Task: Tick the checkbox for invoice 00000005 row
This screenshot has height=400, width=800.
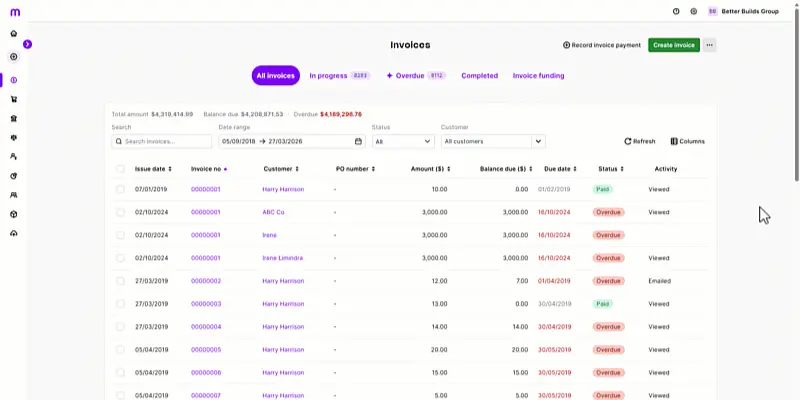Action: (120, 350)
